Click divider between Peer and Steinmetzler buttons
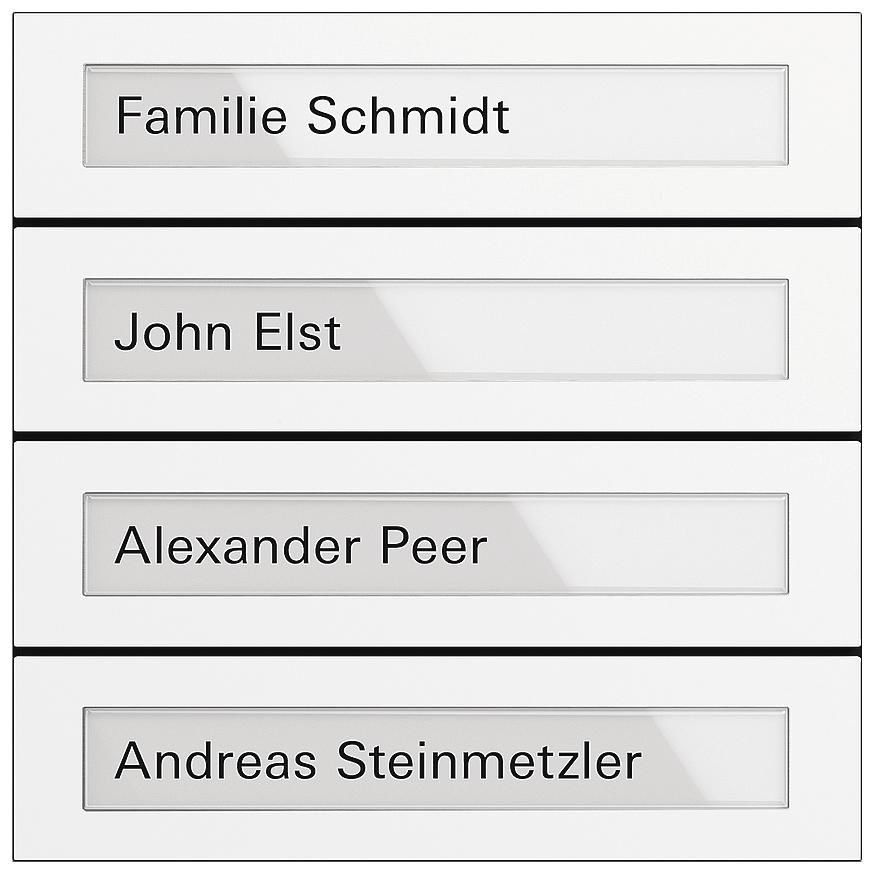Image resolution: width=874 pixels, height=874 pixels. tap(436, 651)
